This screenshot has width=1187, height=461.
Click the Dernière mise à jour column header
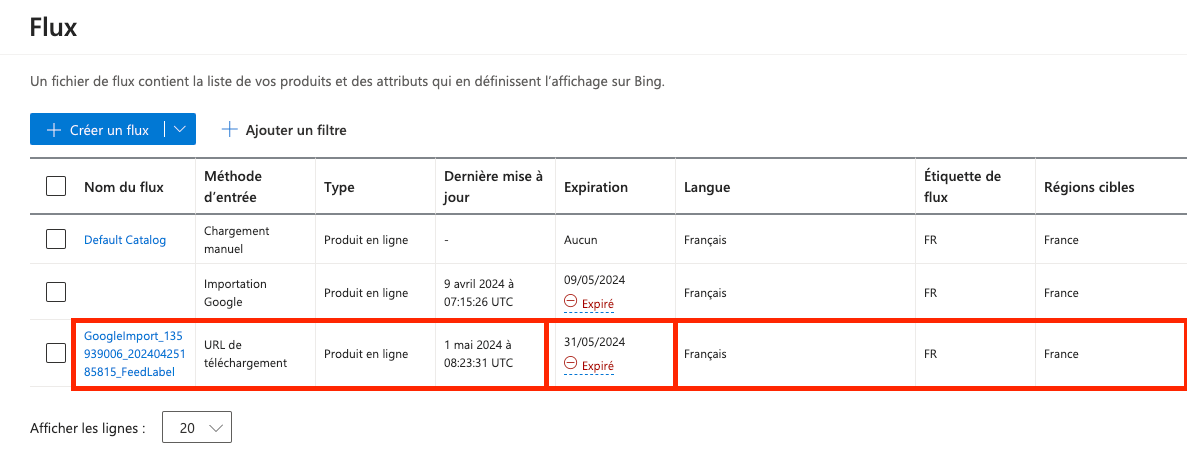tap(494, 186)
